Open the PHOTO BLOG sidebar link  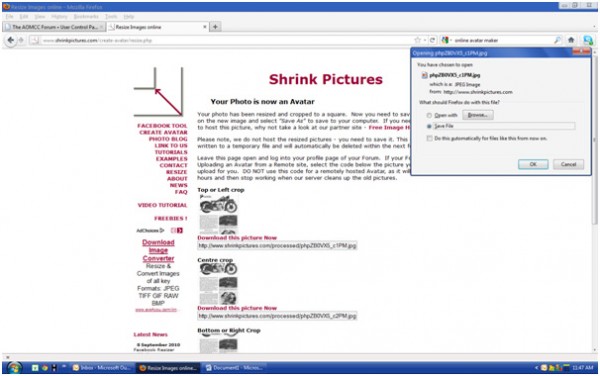(168, 139)
